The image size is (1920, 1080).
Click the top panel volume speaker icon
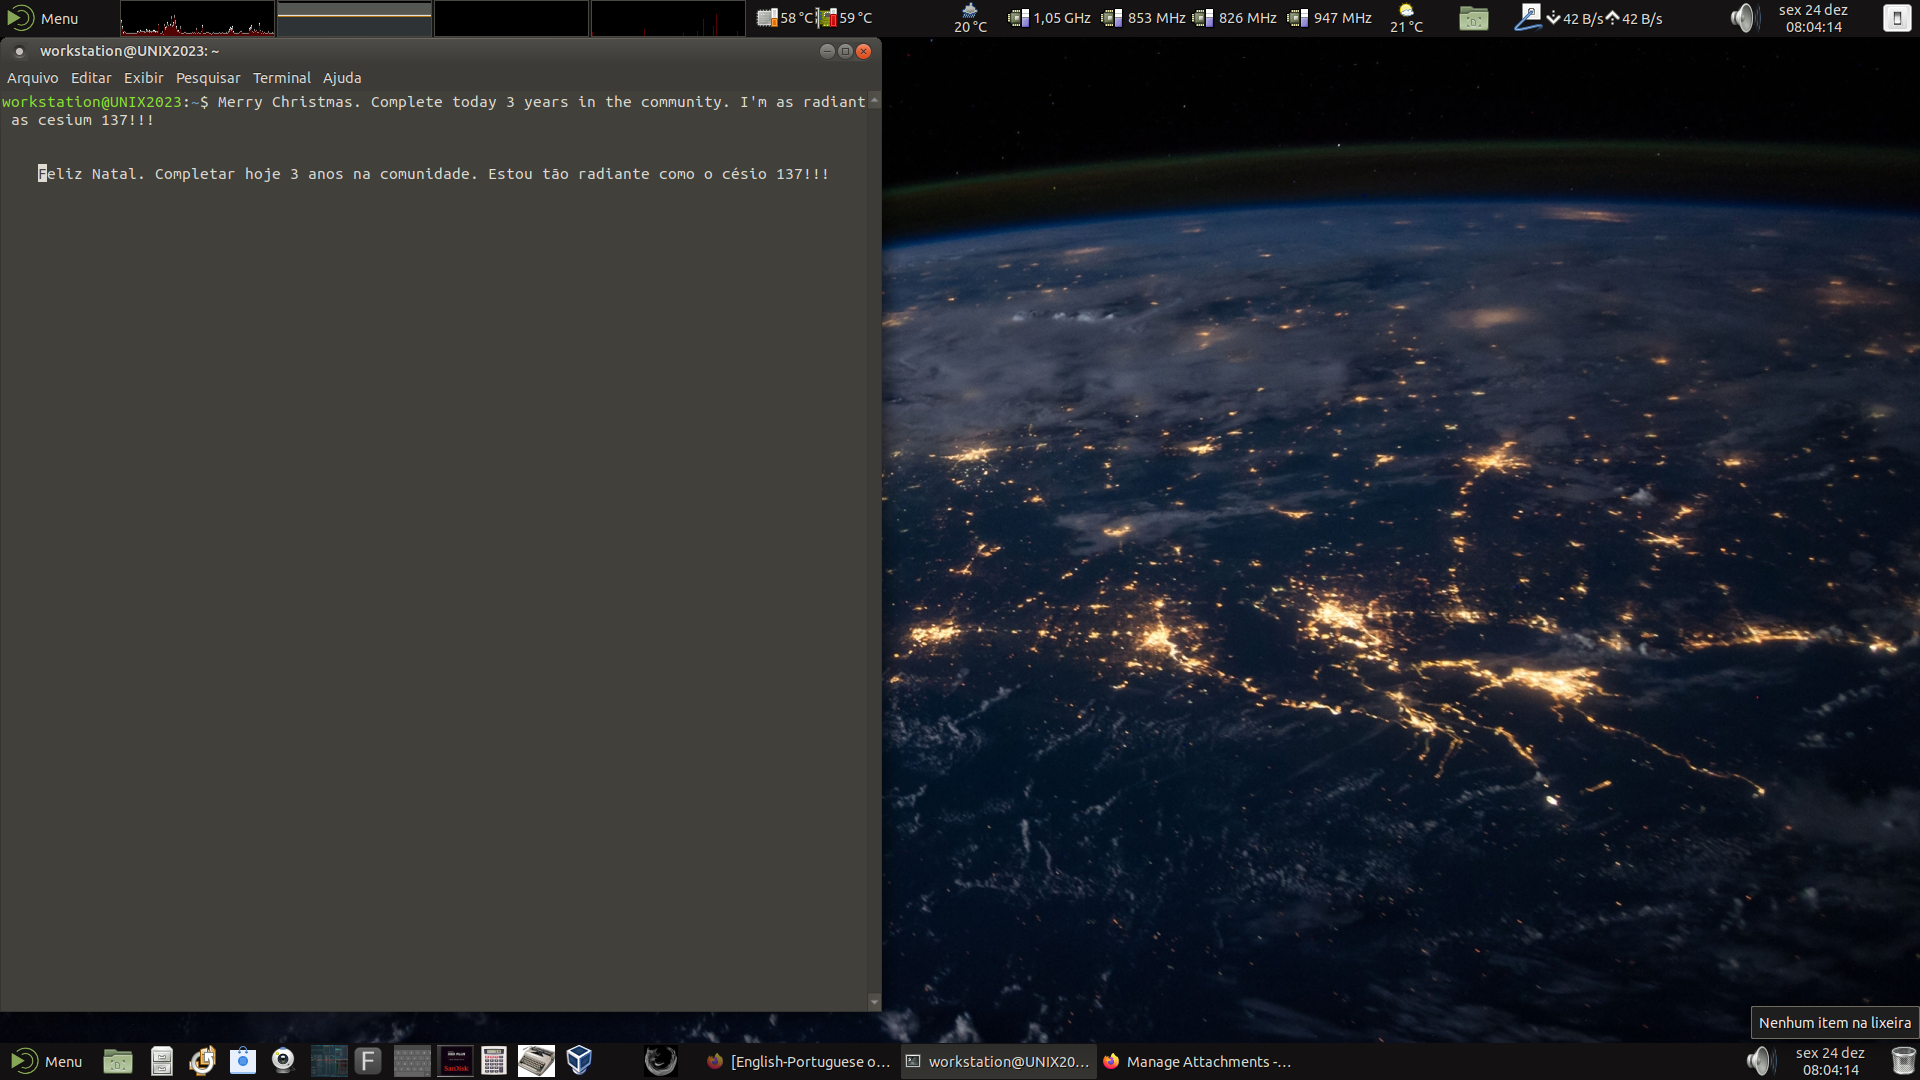point(1743,18)
